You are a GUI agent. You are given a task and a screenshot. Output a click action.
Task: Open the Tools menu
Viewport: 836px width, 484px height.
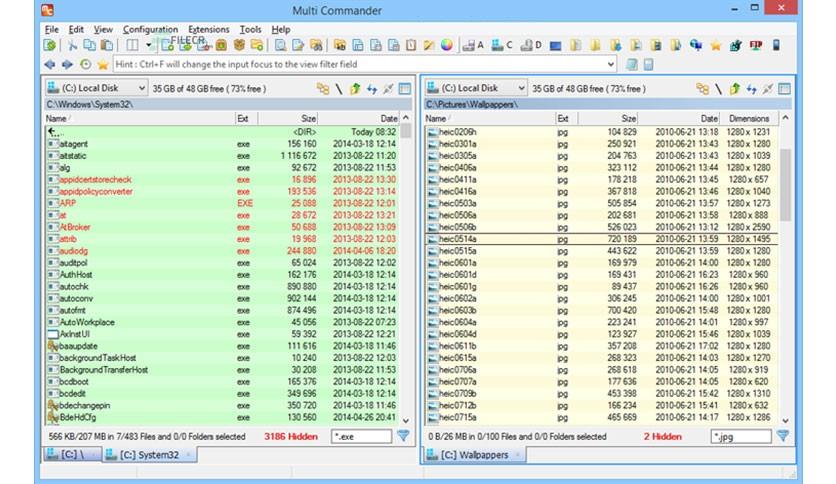click(x=250, y=29)
